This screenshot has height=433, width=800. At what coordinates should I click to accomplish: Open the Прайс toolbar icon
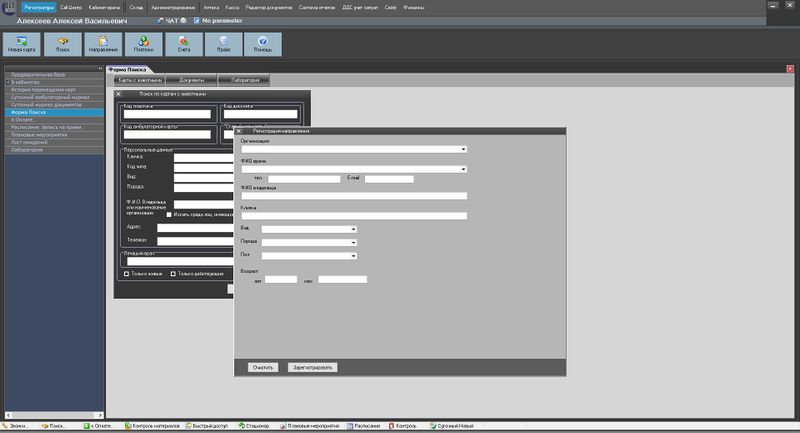pyautogui.click(x=224, y=43)
